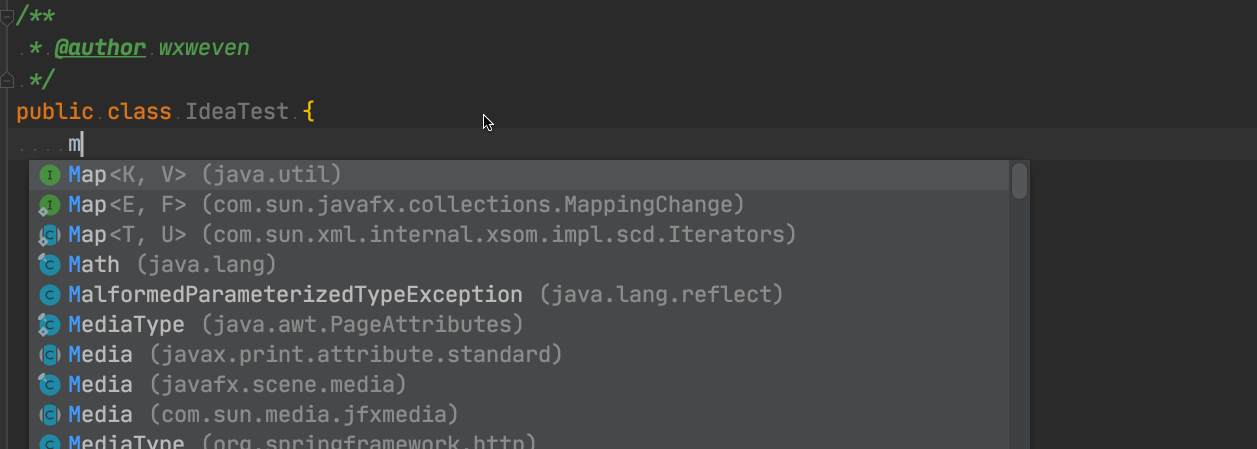Click the icon beside Media com.sun.media.jfxmedia

49,414
